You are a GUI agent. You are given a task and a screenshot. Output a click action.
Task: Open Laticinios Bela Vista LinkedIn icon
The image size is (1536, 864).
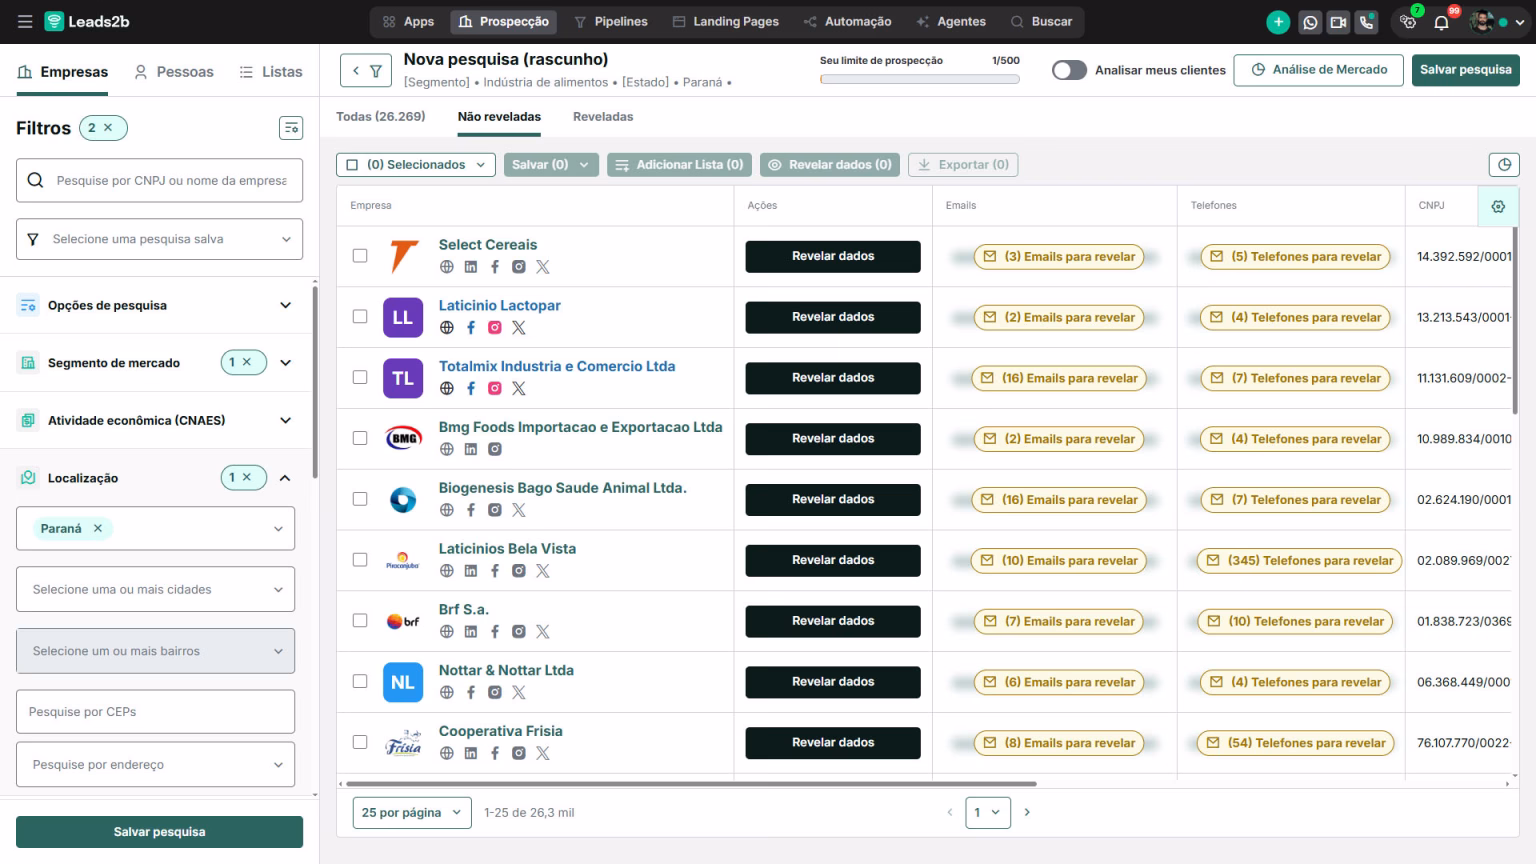coord(471,571)
